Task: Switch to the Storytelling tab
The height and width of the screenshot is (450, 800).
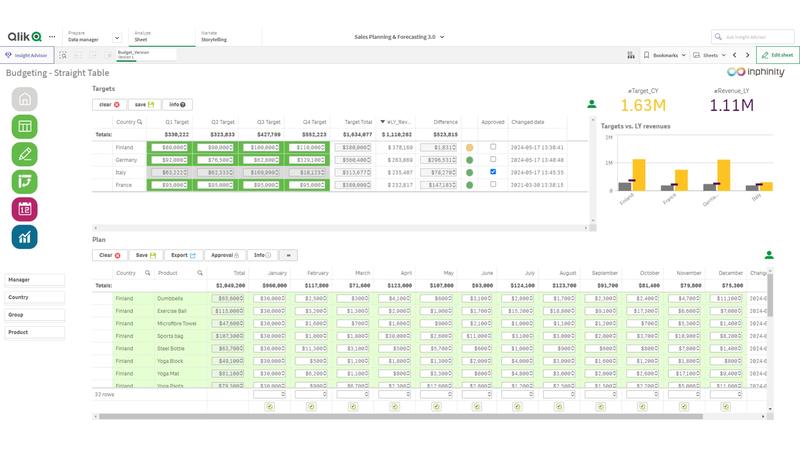Action: 214,37
